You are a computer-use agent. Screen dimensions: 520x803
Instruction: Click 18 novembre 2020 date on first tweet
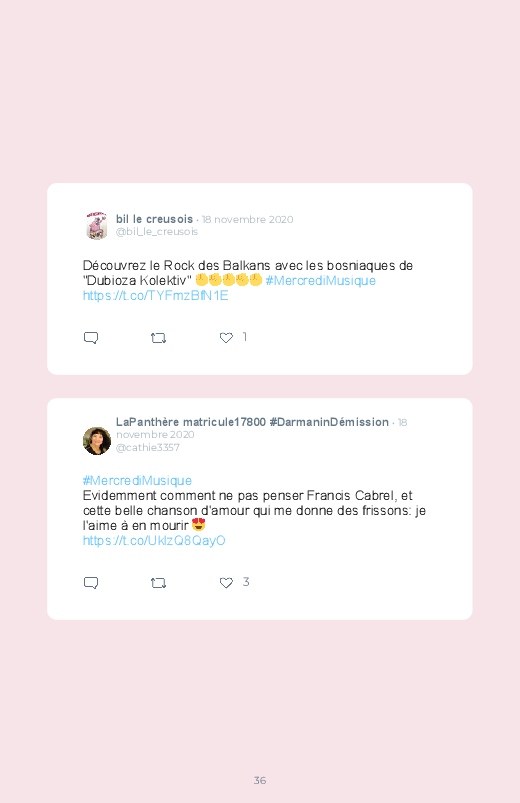pyautogui.click(x=247, y=219)
